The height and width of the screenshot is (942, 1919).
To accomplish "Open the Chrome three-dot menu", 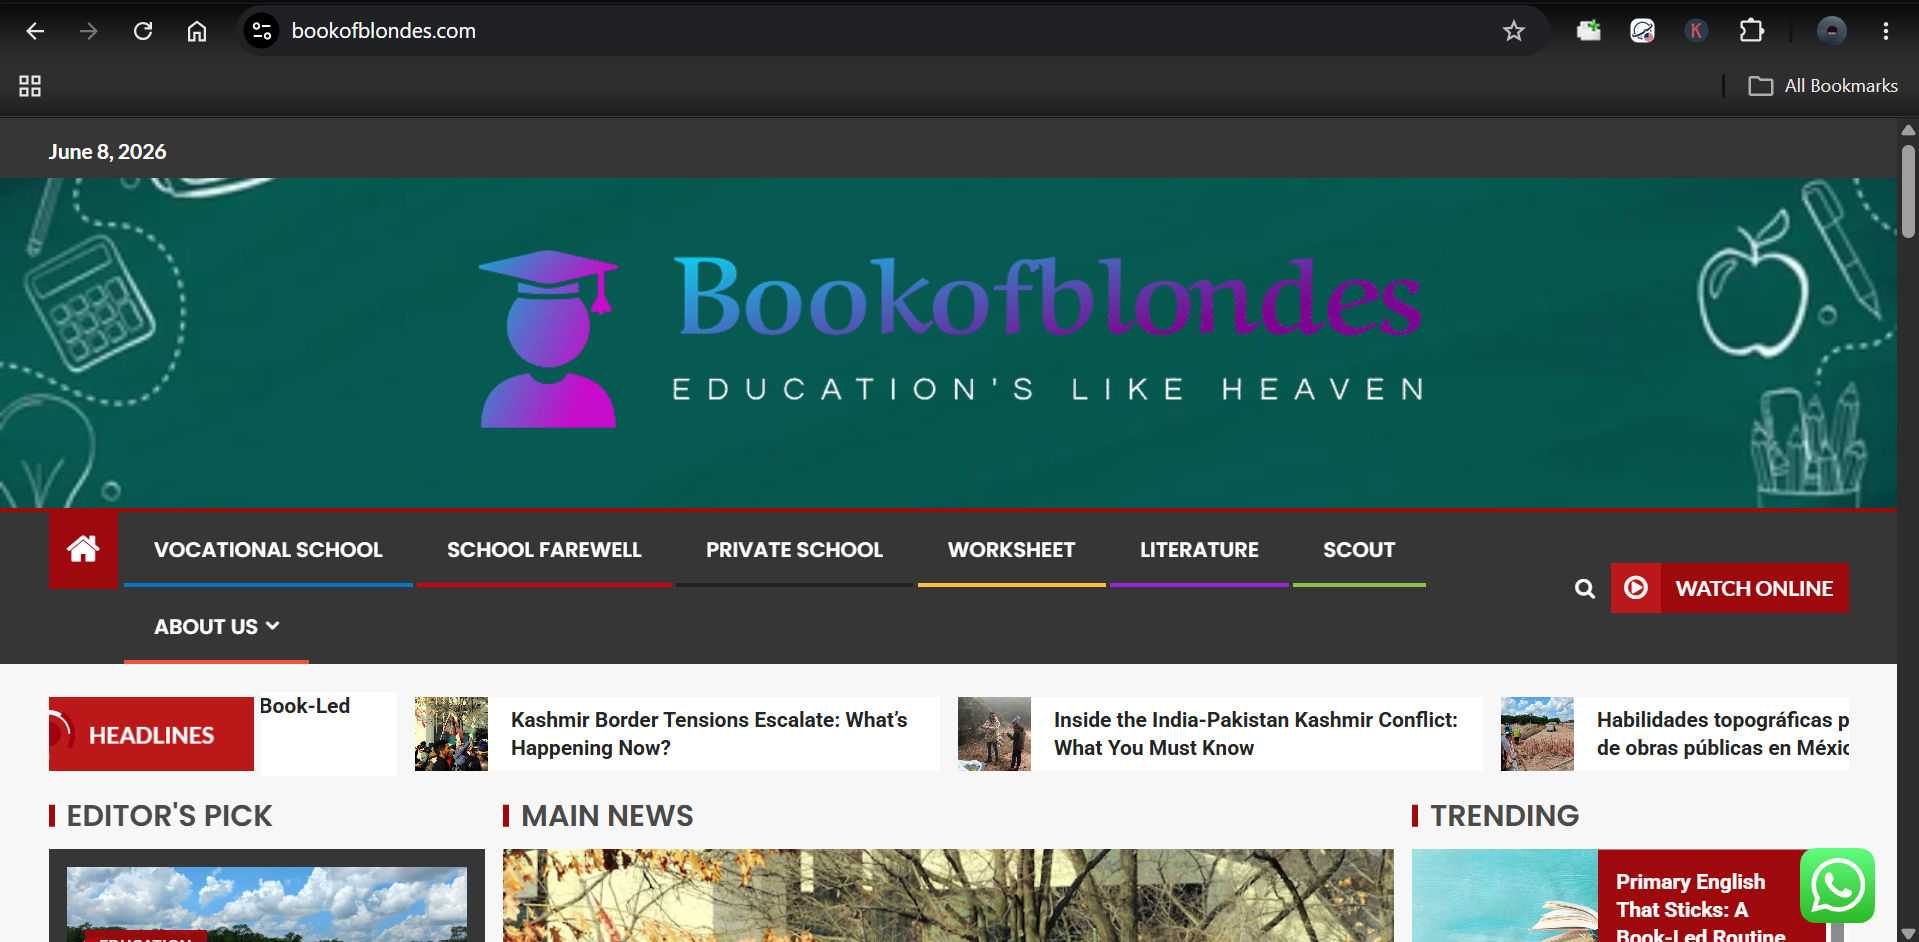I will coord(1886,31).
